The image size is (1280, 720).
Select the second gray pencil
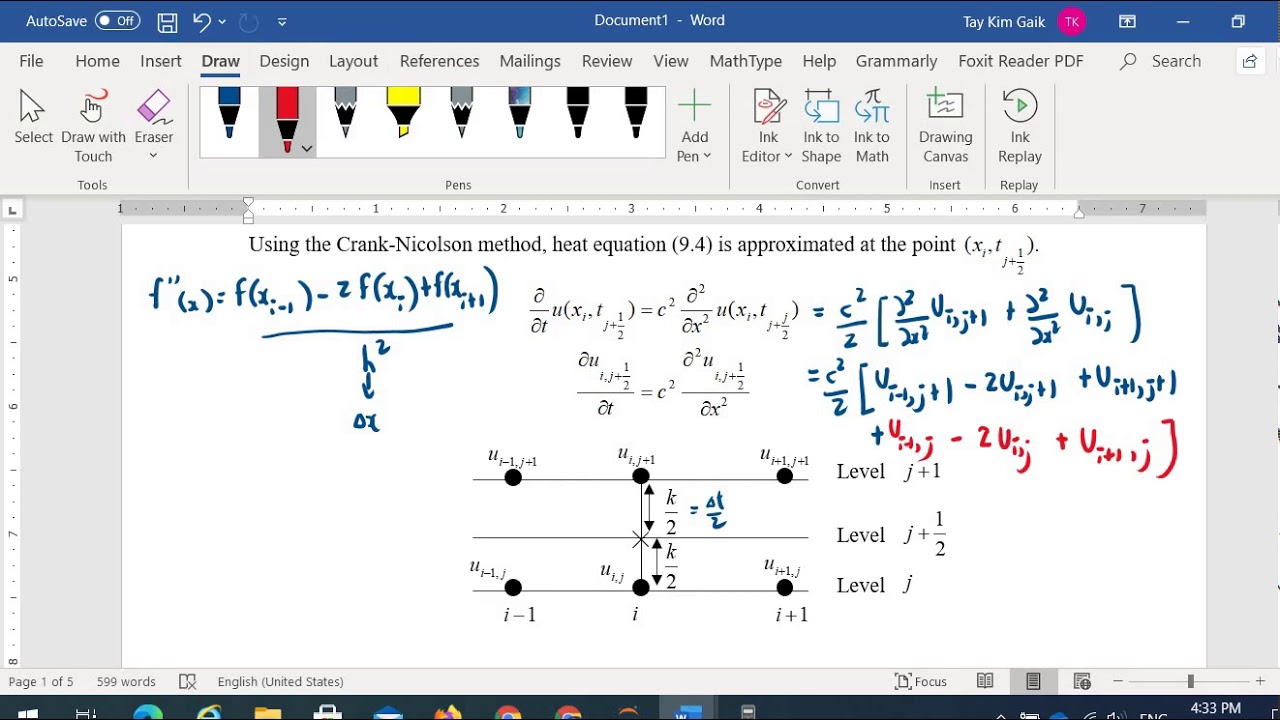click(x=461, y=112)
